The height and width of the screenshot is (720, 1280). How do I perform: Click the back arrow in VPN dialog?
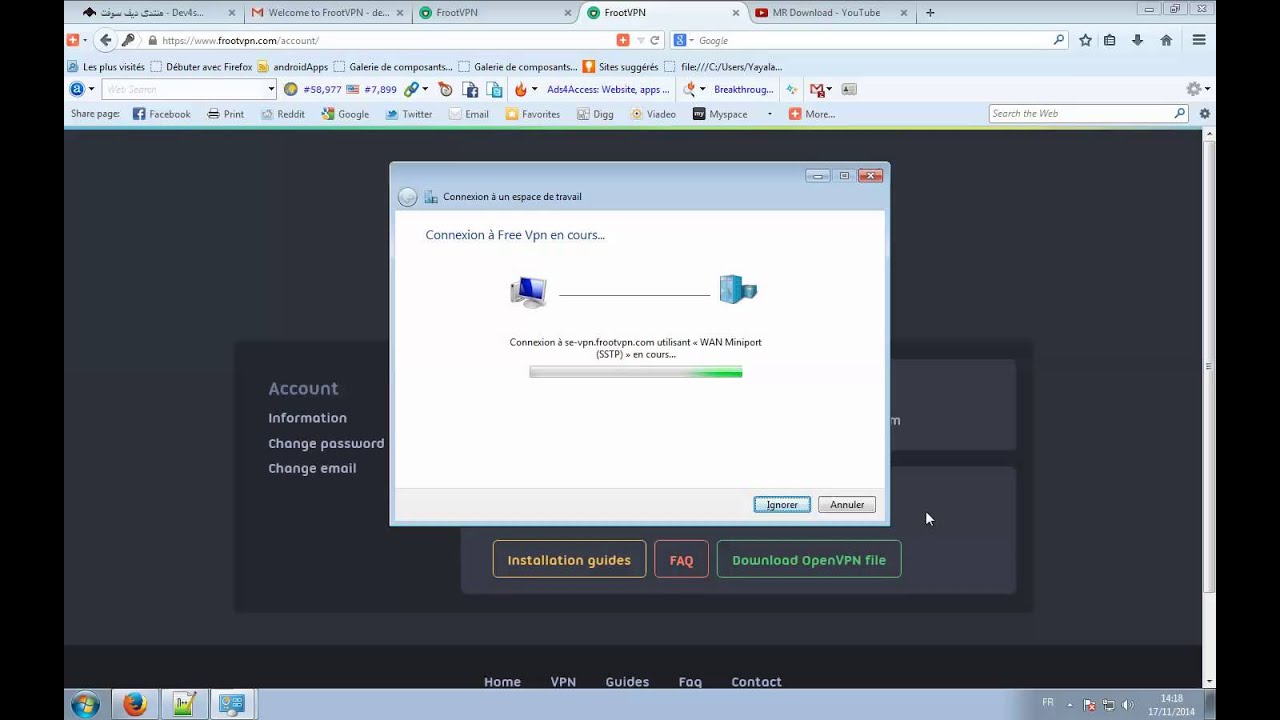[407, 197]
